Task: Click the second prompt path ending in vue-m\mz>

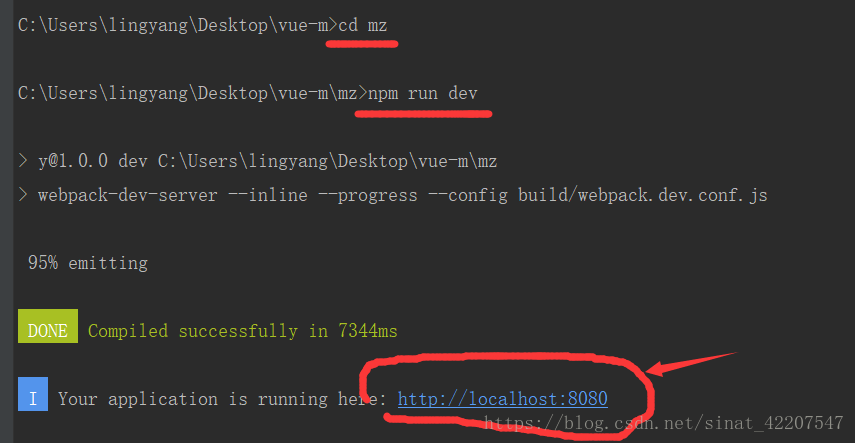Action: pos(192,93)
